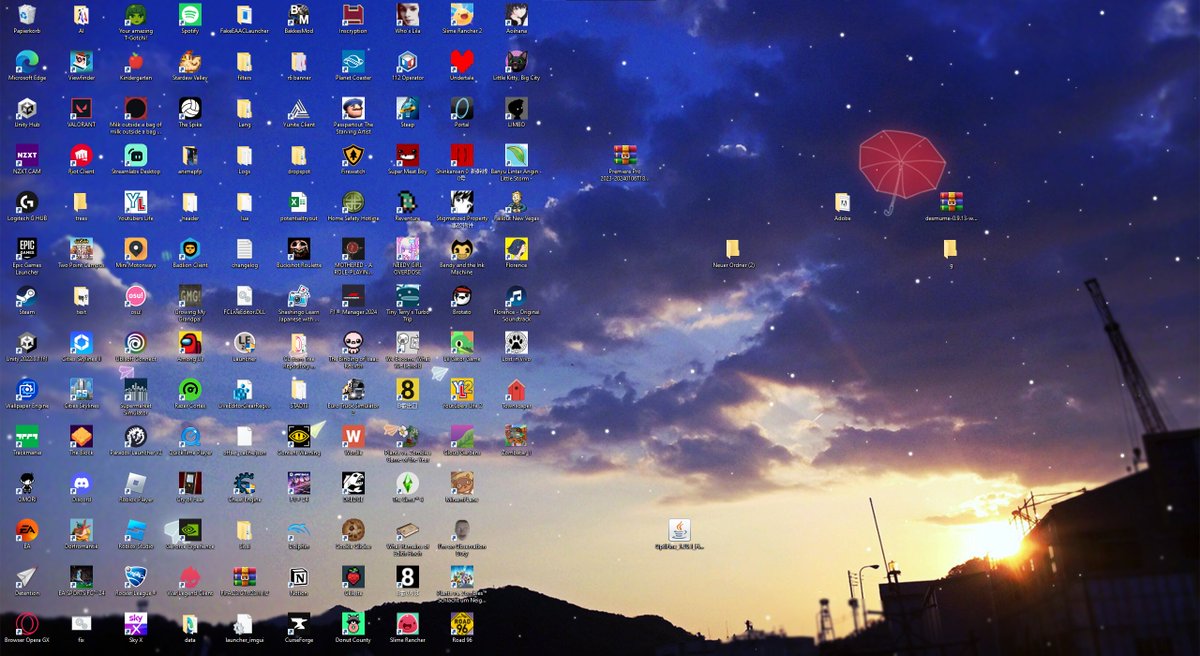Select the Undertale heart icon
This screenshot has width=1200, height=656.
462,61
